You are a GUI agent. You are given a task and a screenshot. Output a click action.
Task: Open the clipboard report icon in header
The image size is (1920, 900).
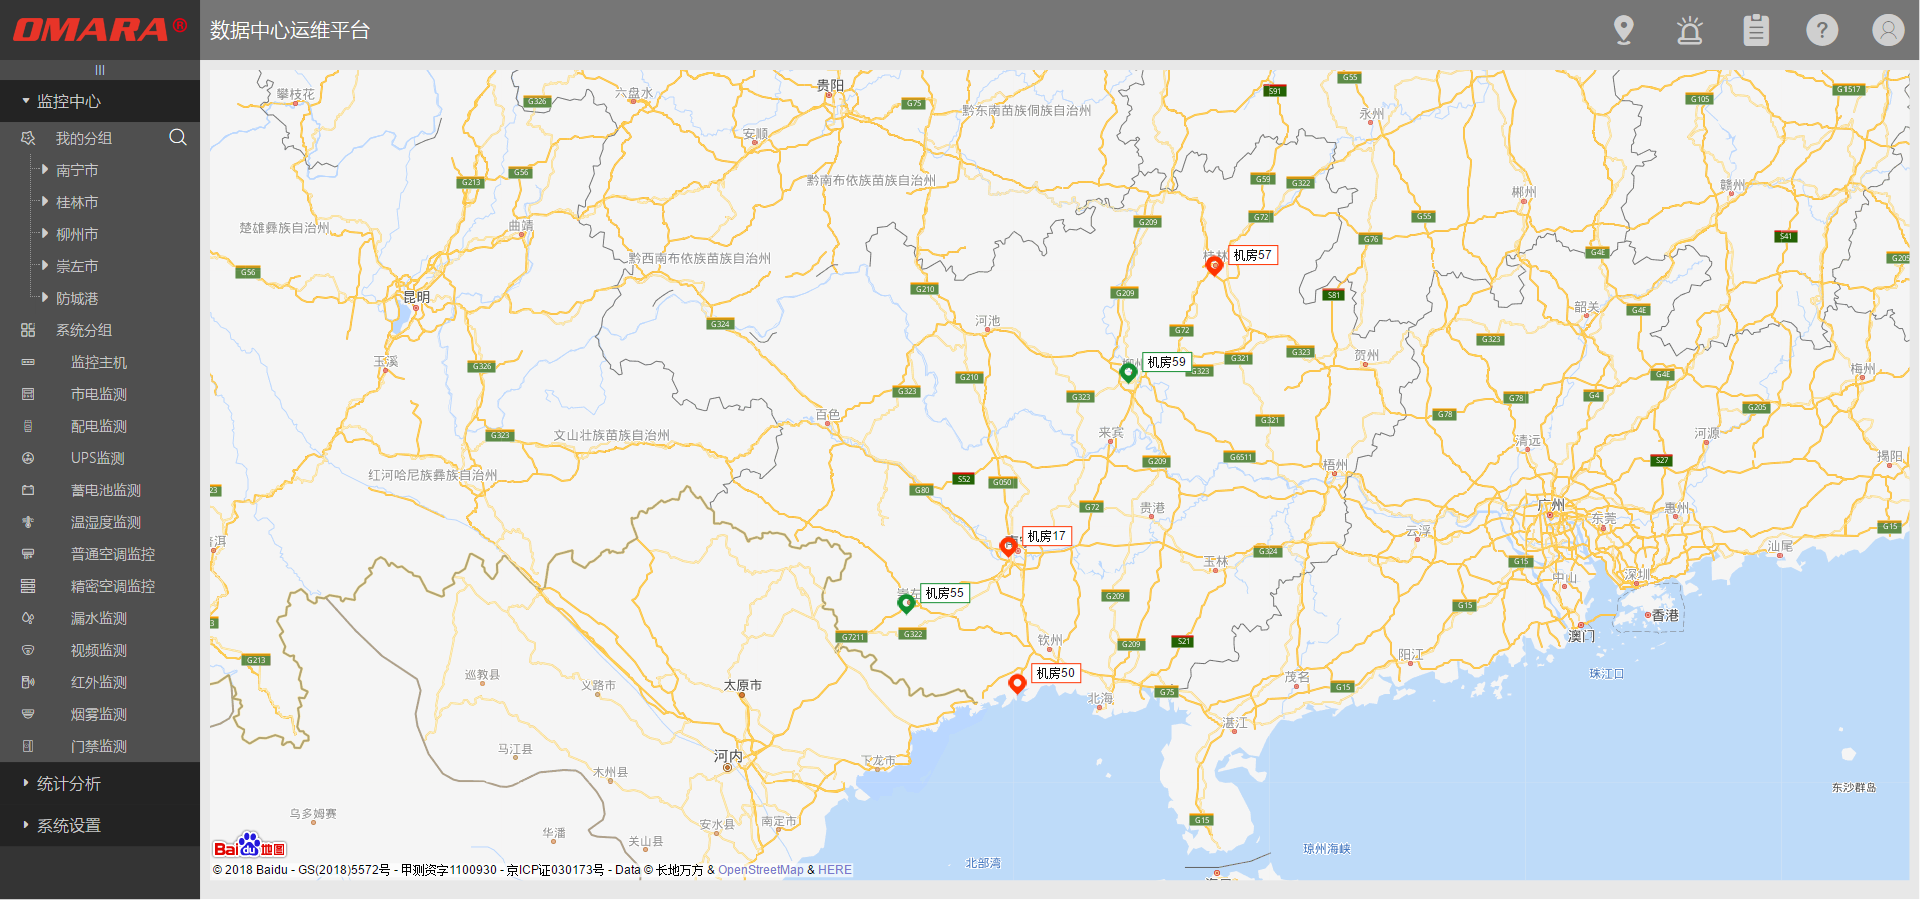(x=1756, y=30)
